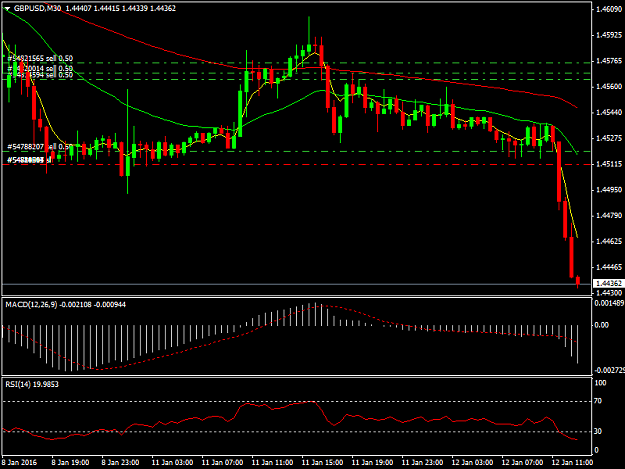Click the 11 Jan 23:00 time label
Screen dimensions: 625x469
pos(422,463)
